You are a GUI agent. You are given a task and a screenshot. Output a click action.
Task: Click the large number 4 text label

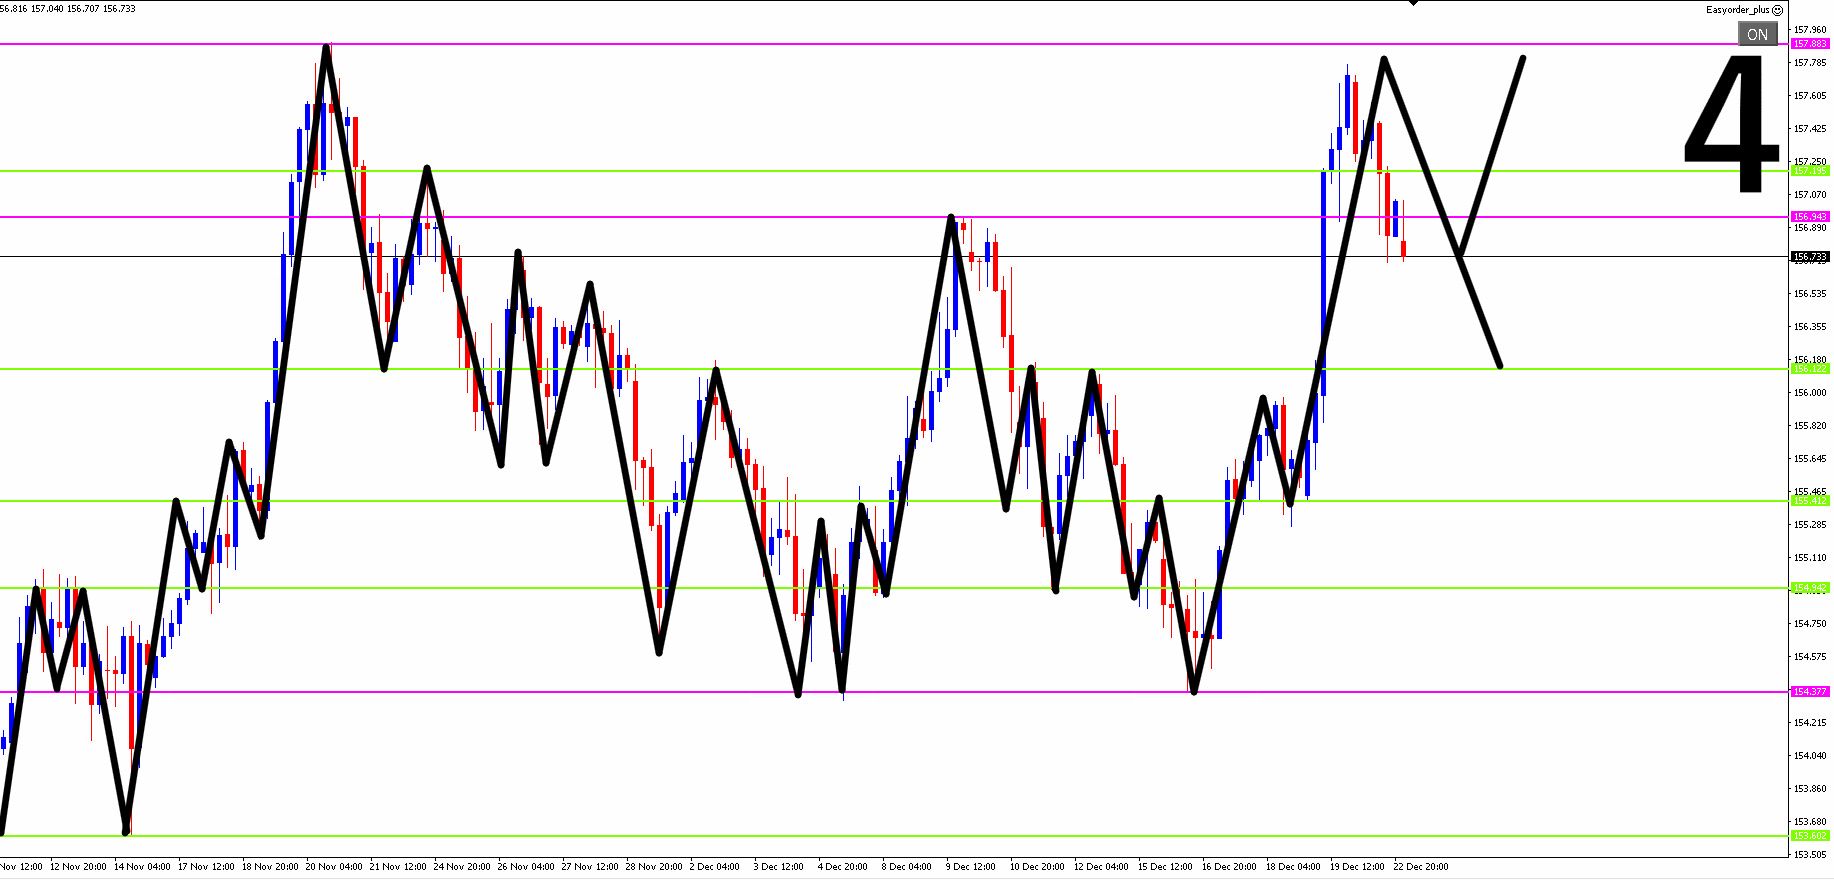(x=1731, y=123)
